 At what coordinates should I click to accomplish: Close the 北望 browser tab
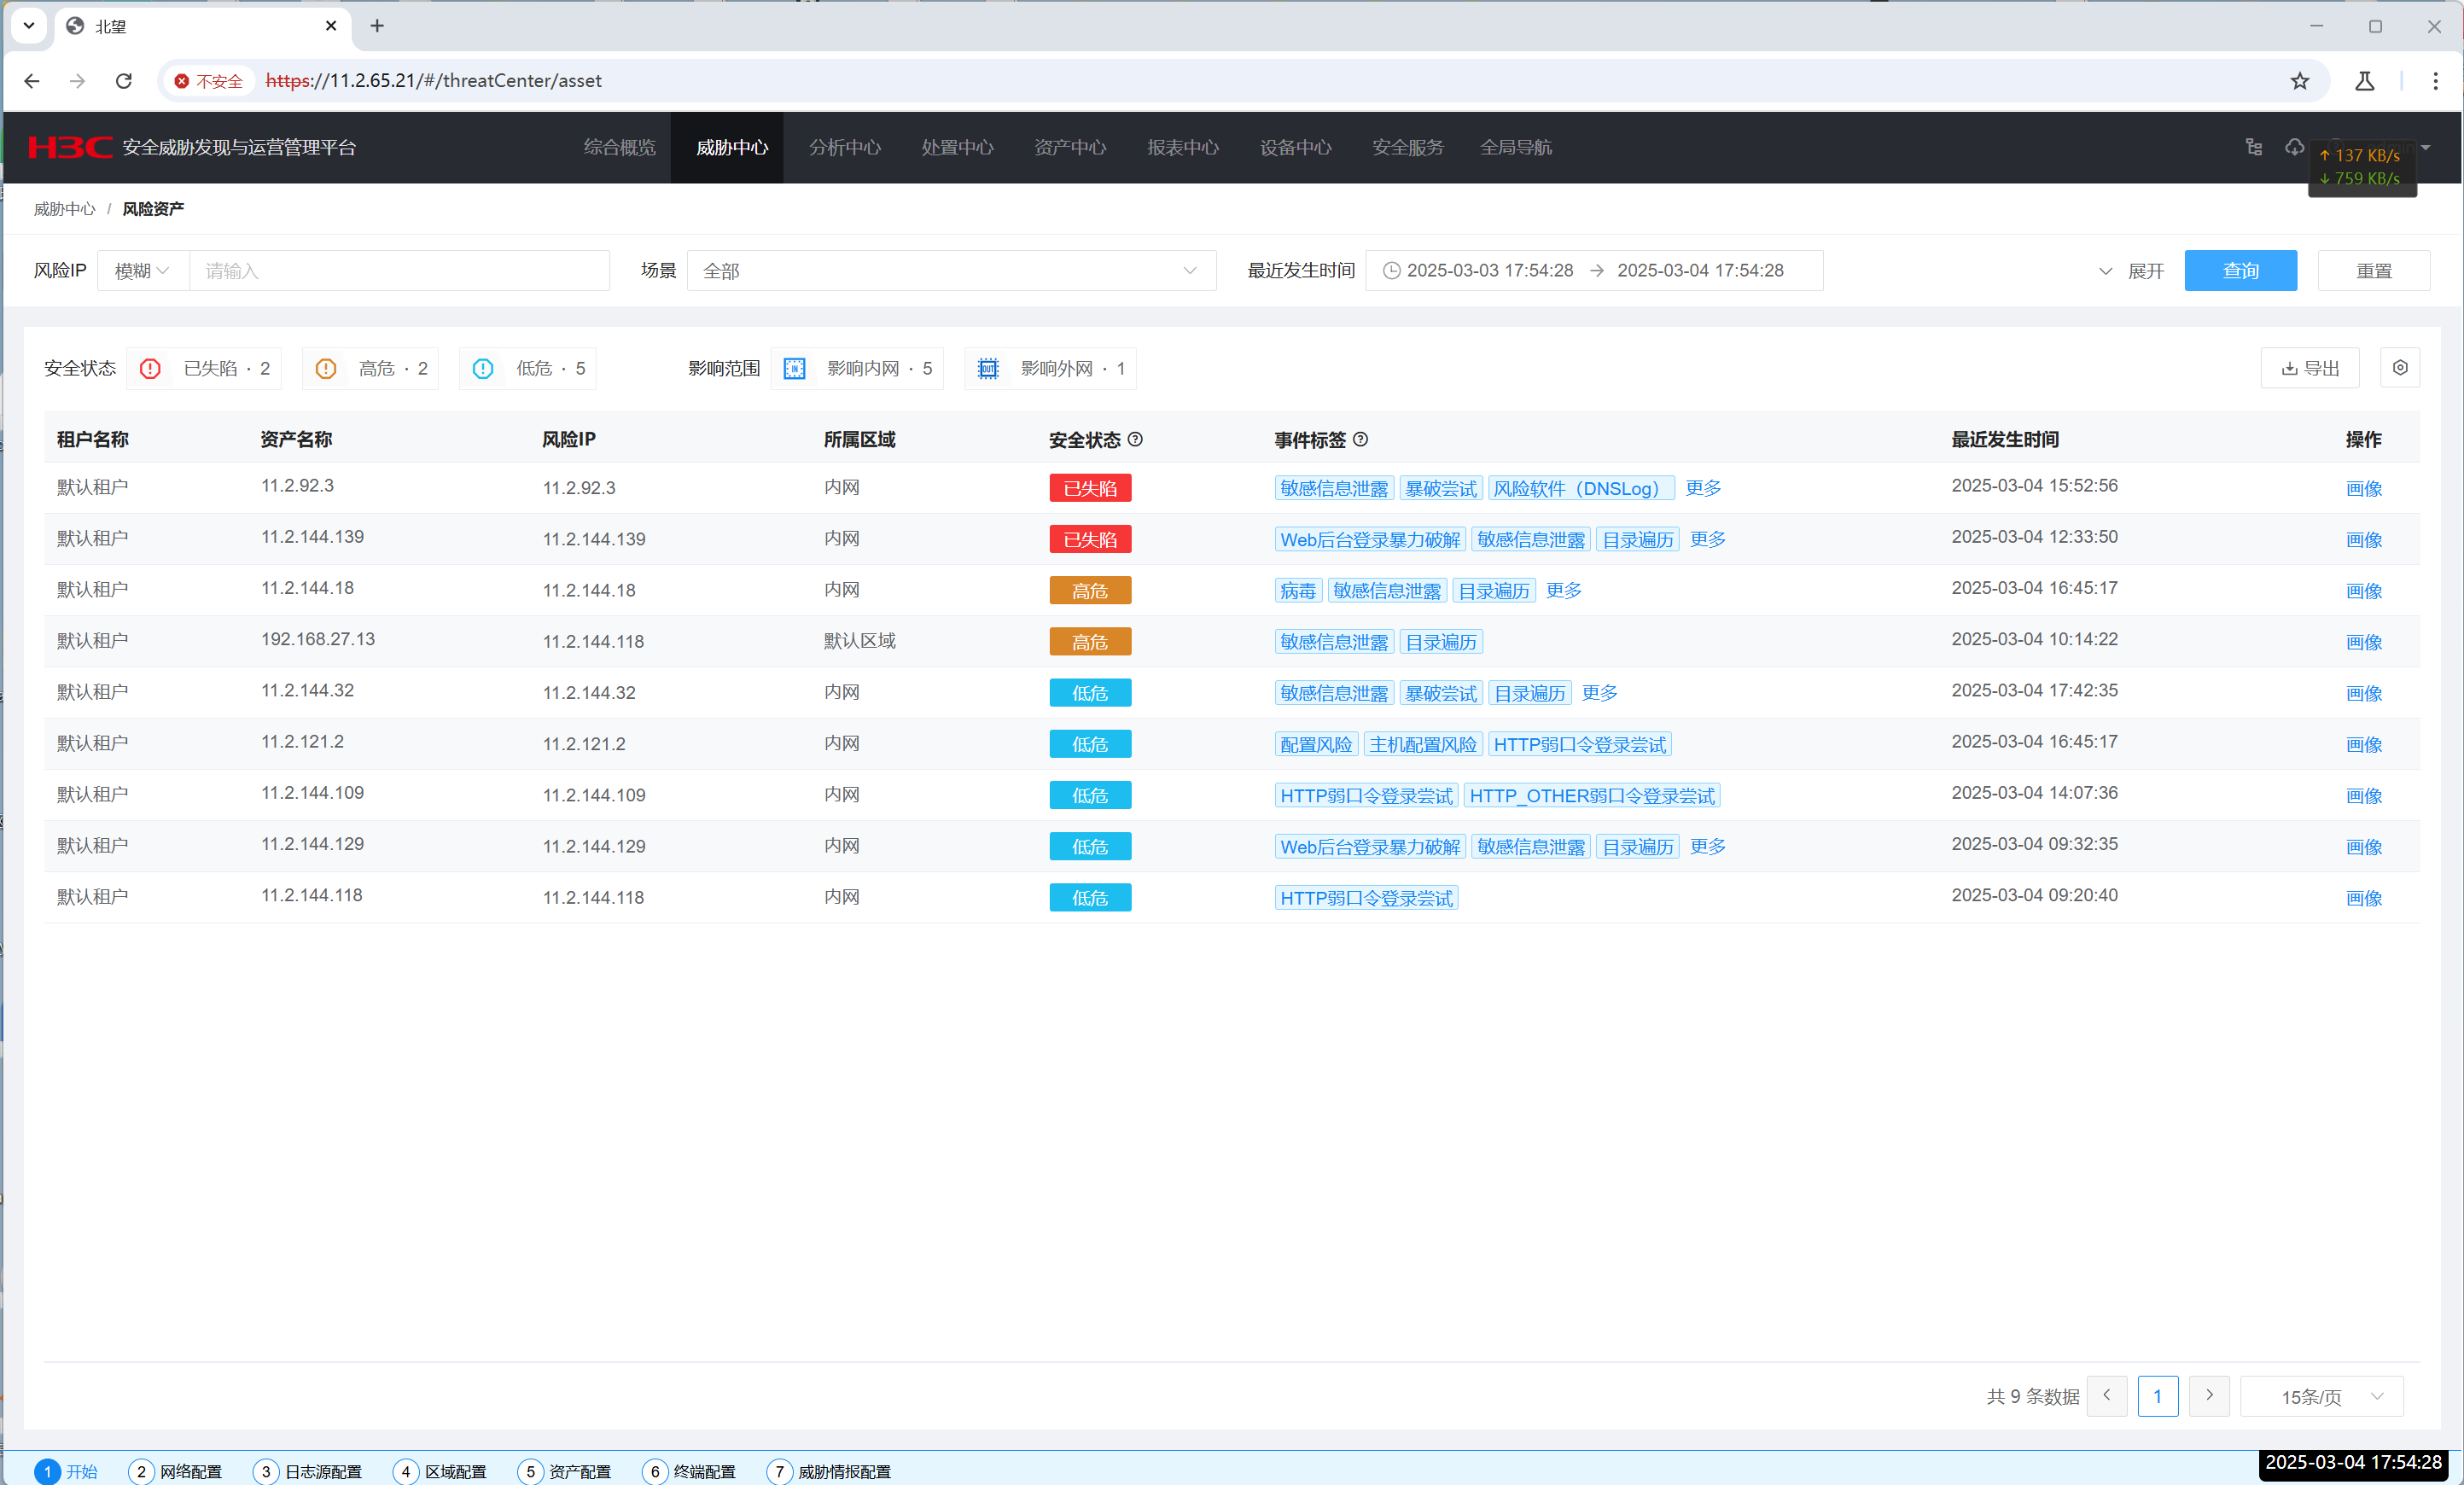click(x=331, y=26)
